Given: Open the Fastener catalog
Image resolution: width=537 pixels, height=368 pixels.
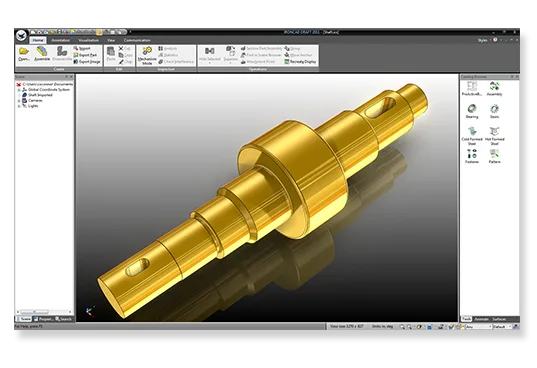Looking at the screenshot, I should coord(472,156).
